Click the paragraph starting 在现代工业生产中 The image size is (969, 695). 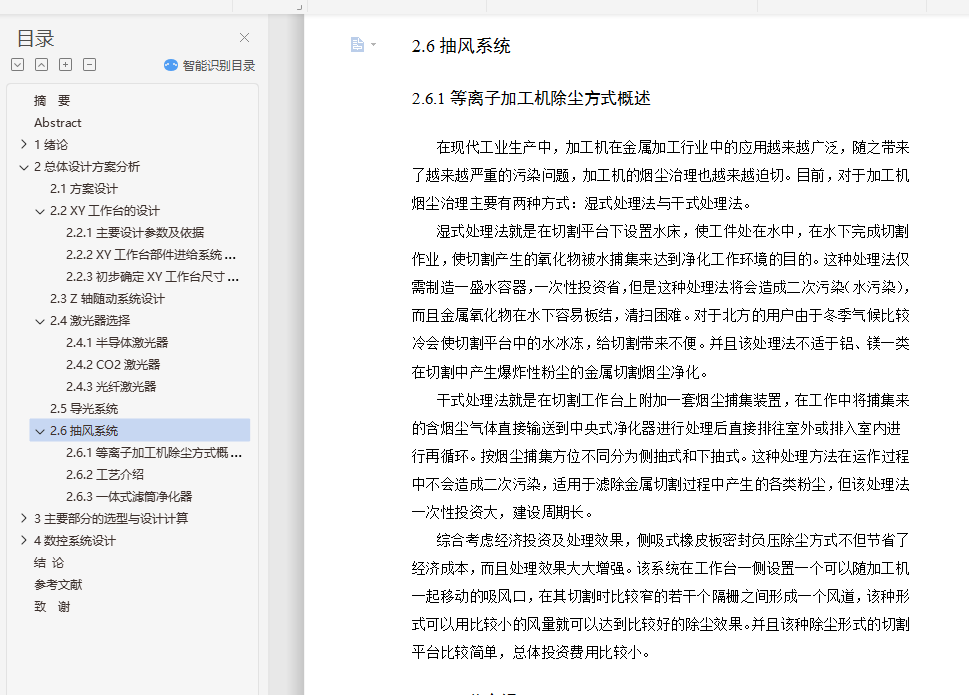pyautogui.click(x=661, y=175)
